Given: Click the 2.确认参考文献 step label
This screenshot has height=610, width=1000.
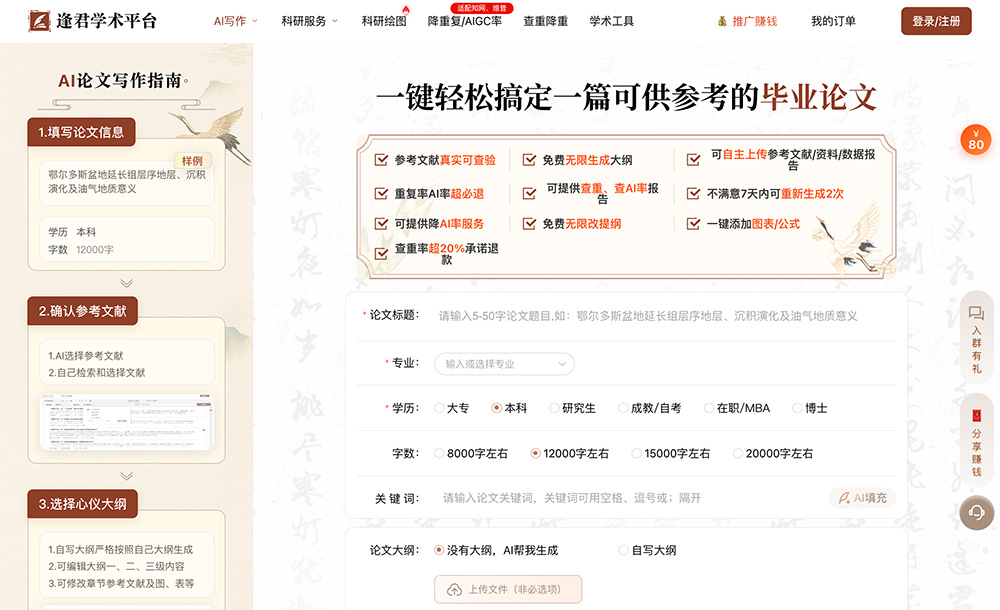Looking at the screenshot, I should tap(82, 311).
